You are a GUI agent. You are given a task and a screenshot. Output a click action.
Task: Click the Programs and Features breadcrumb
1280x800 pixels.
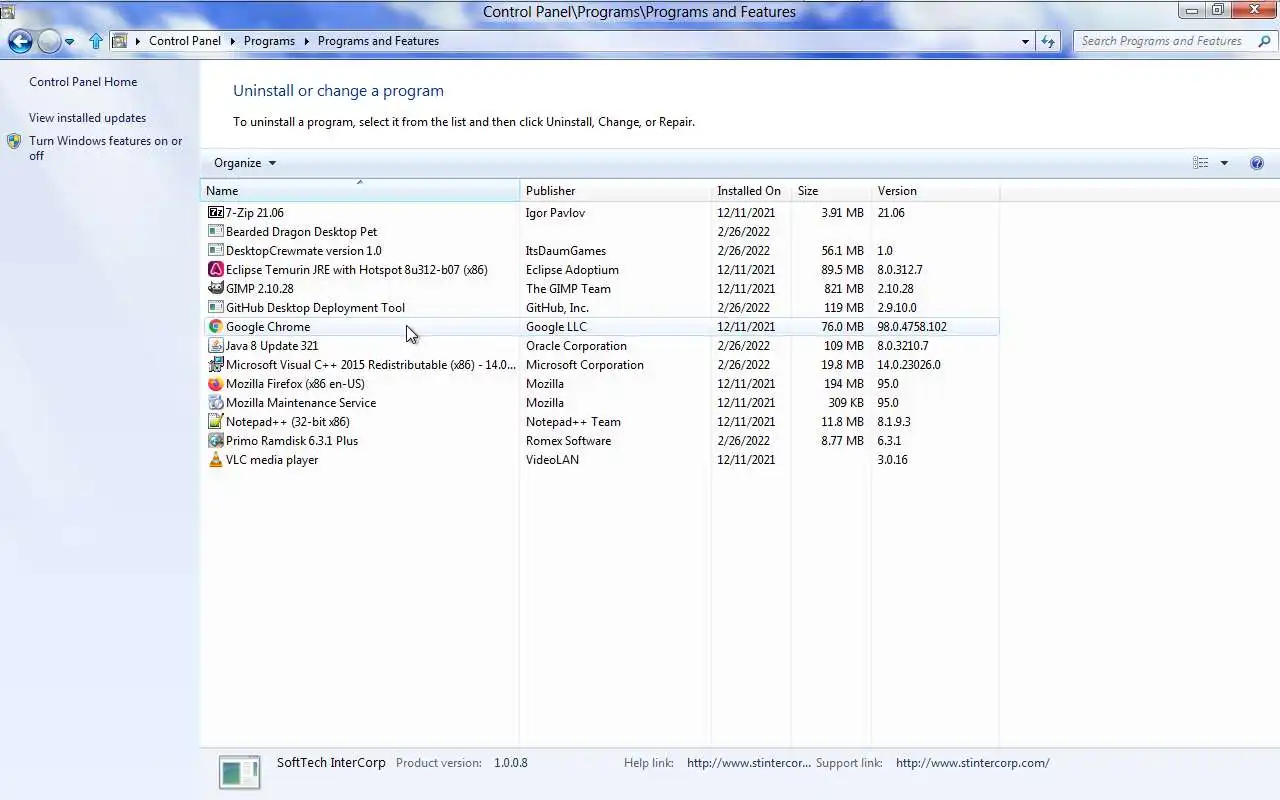378,41
